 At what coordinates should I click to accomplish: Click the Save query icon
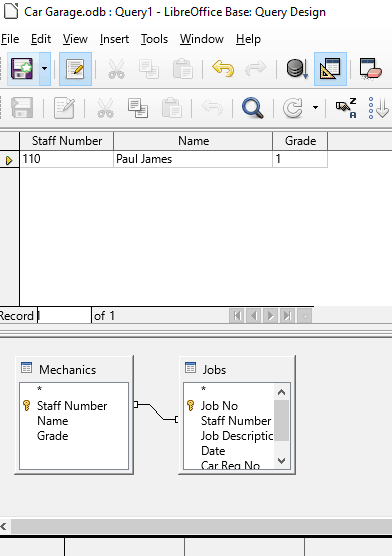click(22, 69)
